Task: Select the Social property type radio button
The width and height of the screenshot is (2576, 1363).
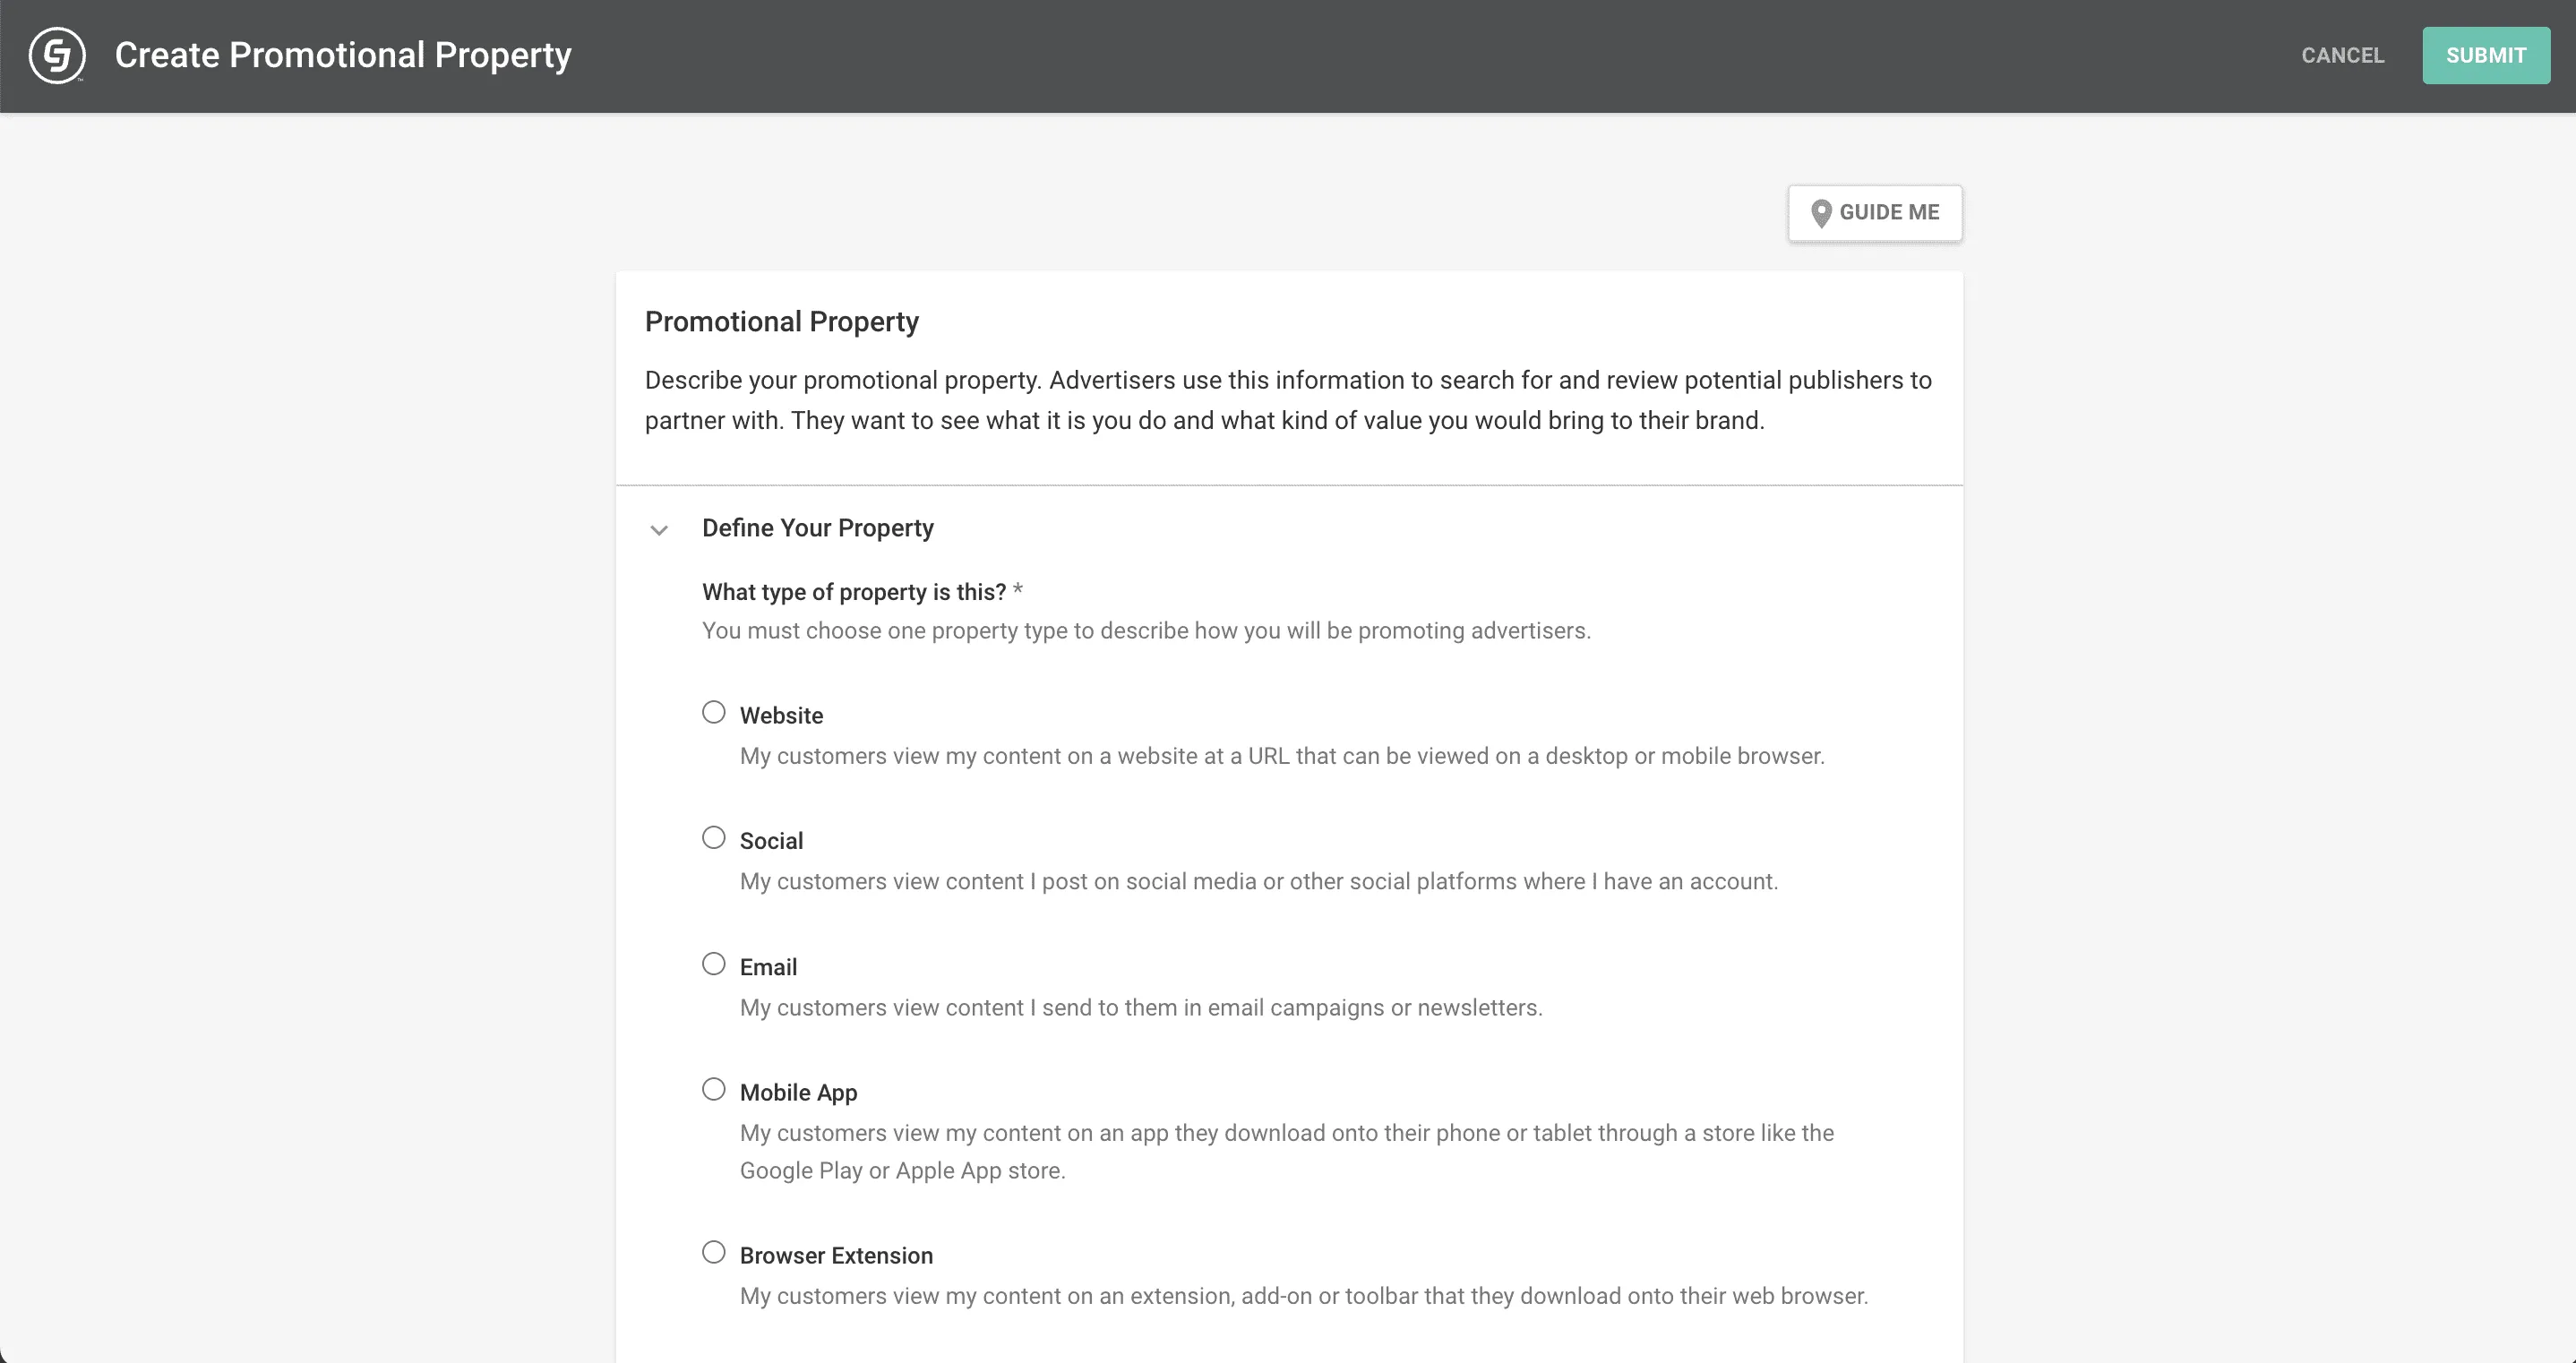Action: coord(713,838)
